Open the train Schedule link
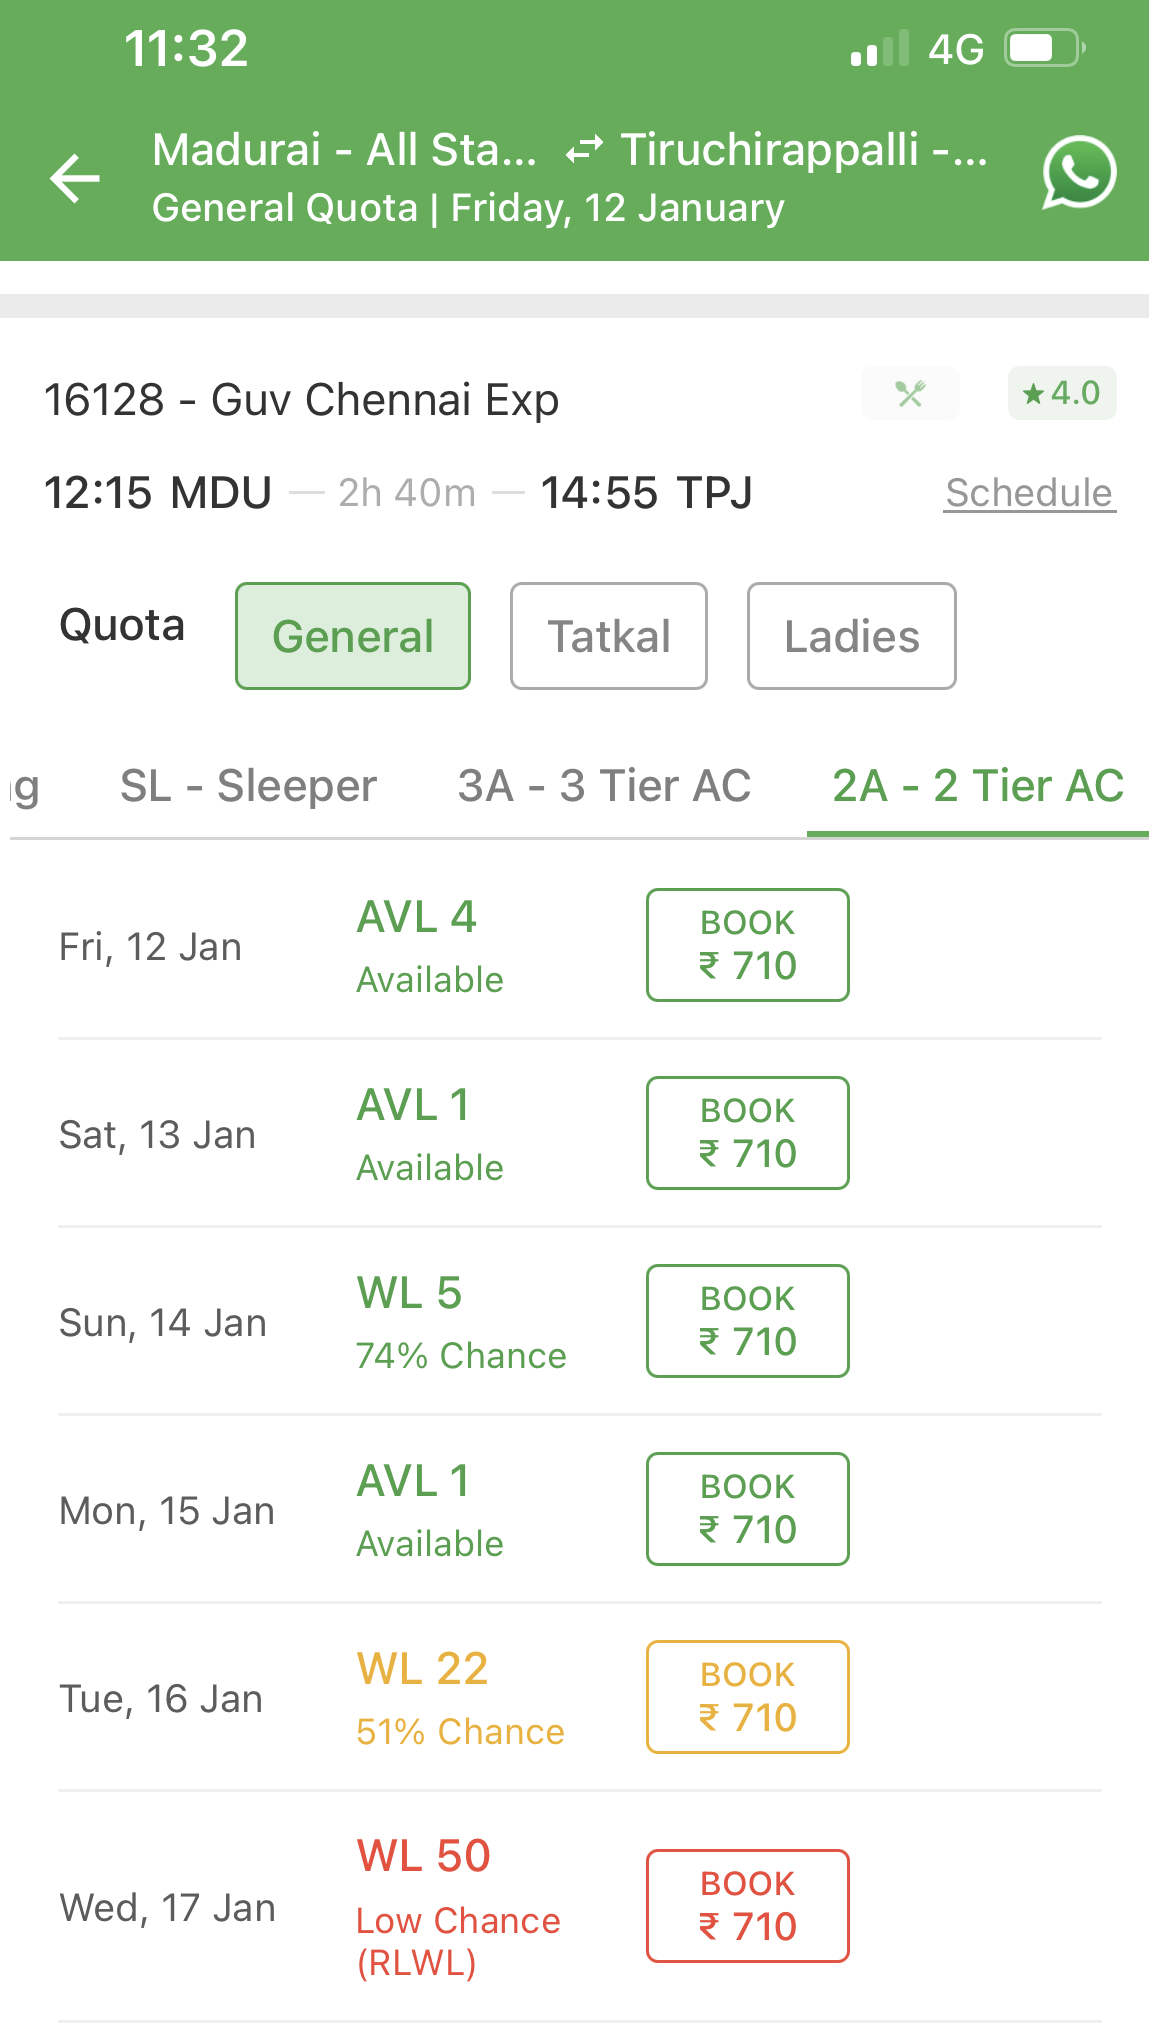The image size is (1149, 2030). pyautogui.click(x=1029, y=493)
